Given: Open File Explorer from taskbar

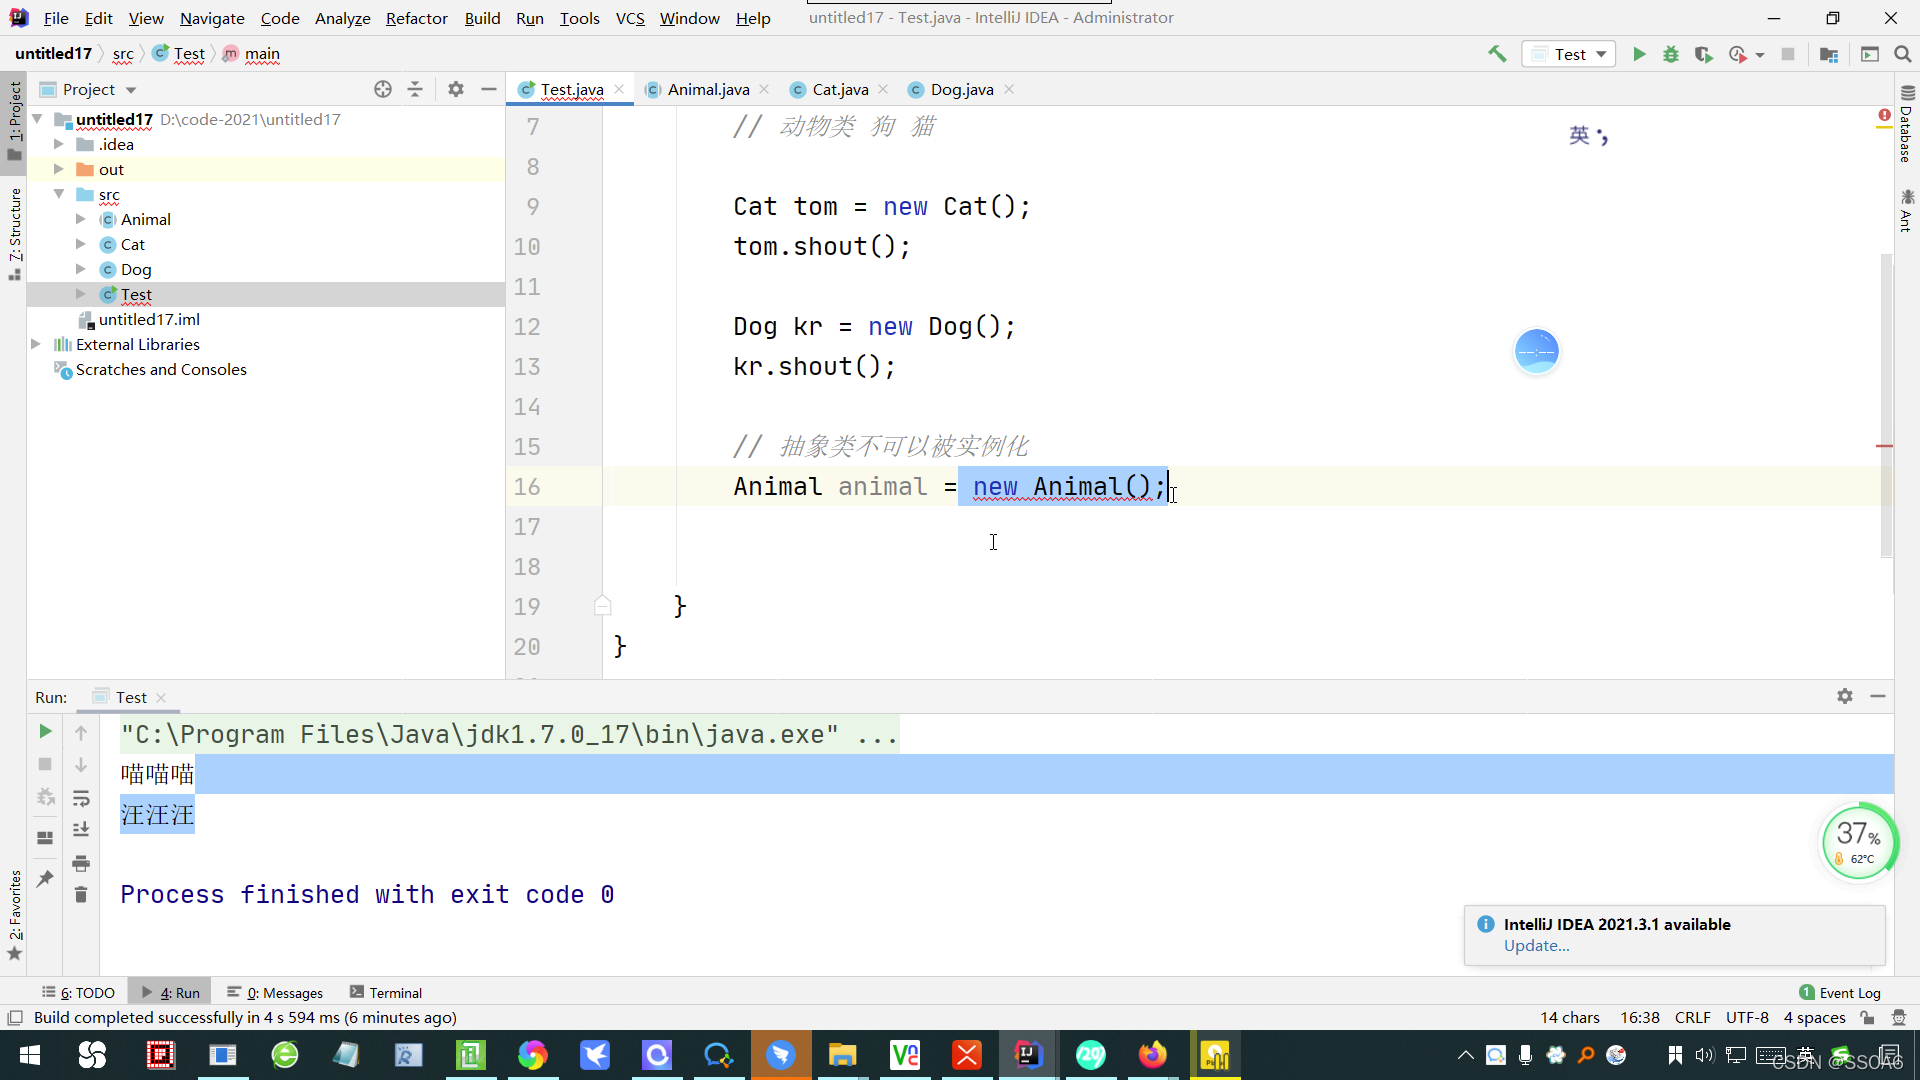Looking at the screenshot, I should click(x=842, y=1055).
